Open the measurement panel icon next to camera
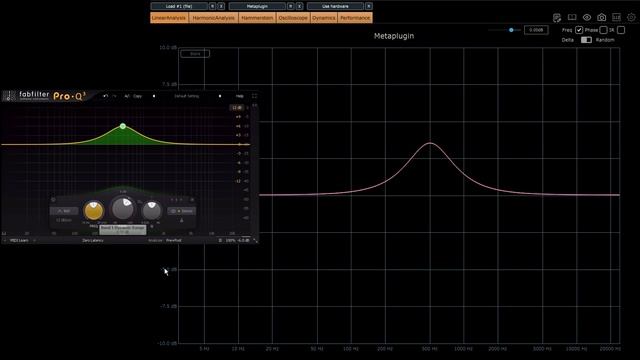 616,18
